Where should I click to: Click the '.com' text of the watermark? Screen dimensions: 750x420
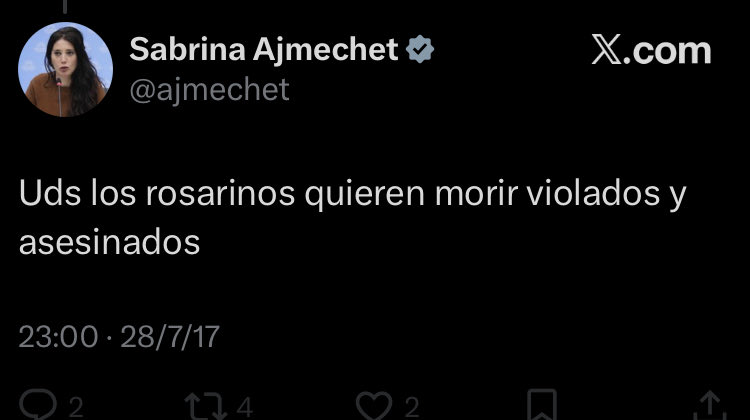pyautogui.click(x=667, y=51)
